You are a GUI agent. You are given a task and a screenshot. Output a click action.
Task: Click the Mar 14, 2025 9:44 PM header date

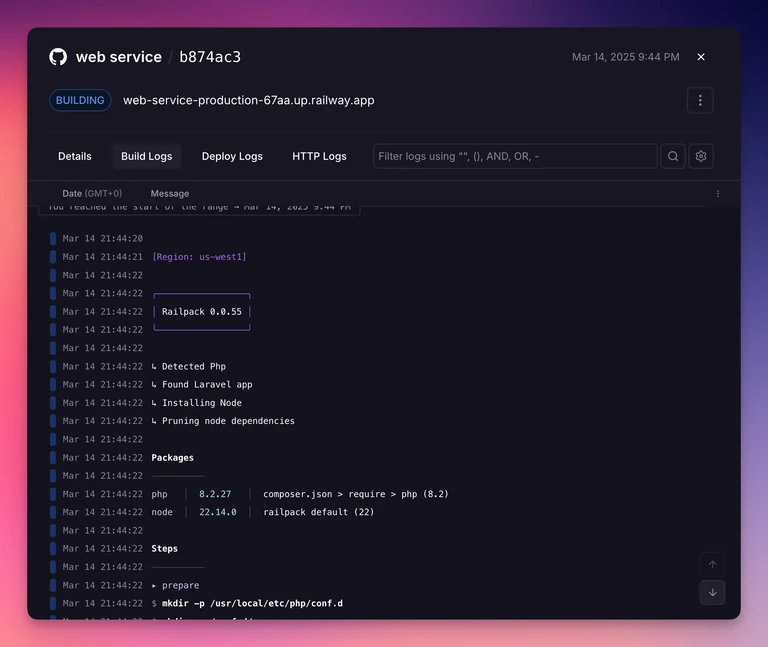(625, 57)
